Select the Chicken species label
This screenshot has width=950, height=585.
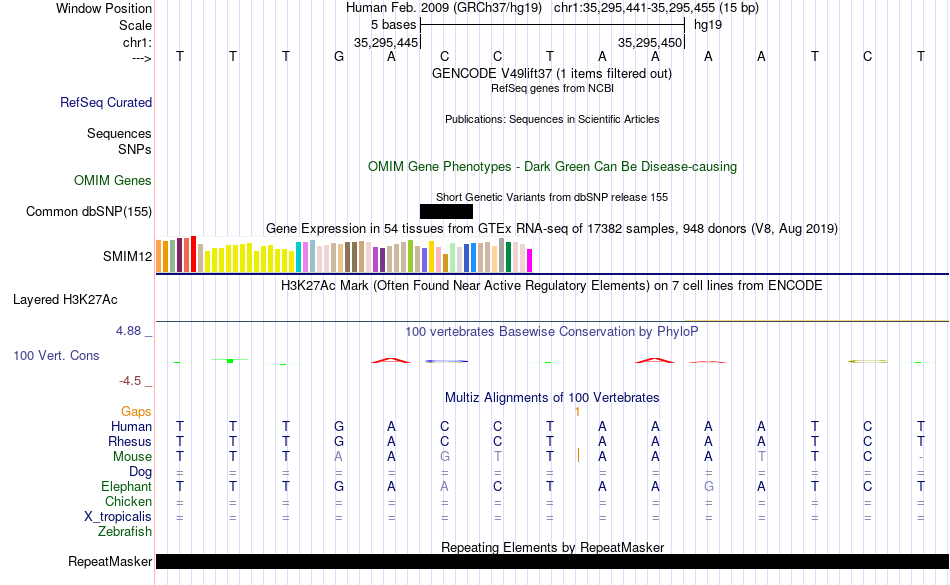(128, 501)
